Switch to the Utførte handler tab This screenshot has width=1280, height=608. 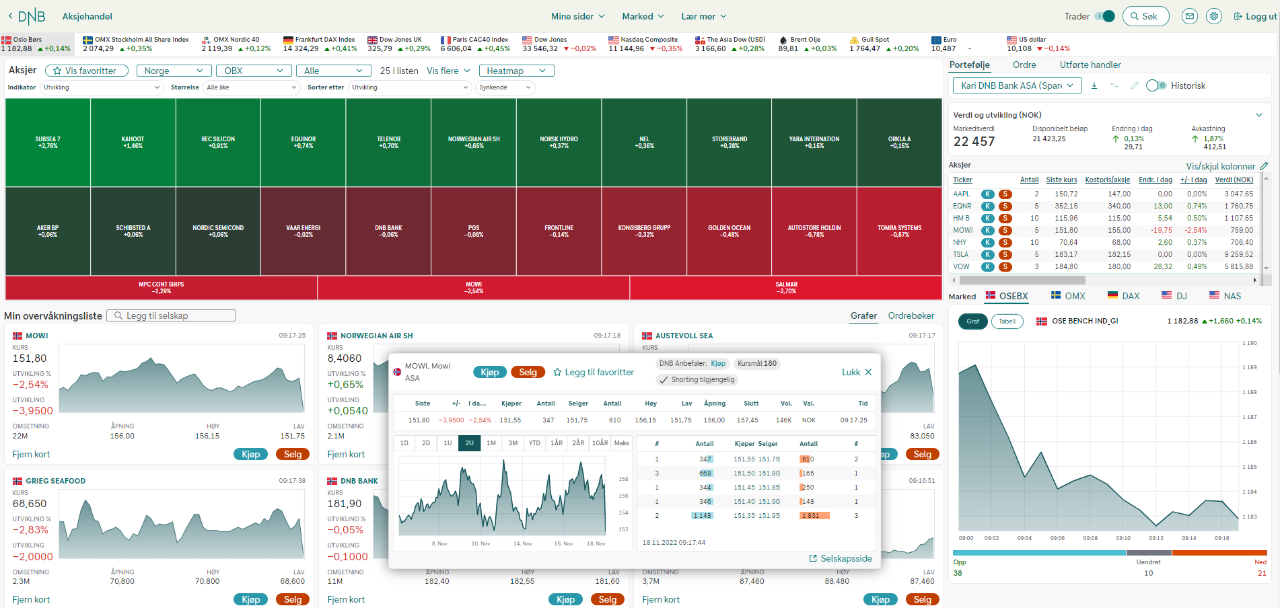(1090, 65)
